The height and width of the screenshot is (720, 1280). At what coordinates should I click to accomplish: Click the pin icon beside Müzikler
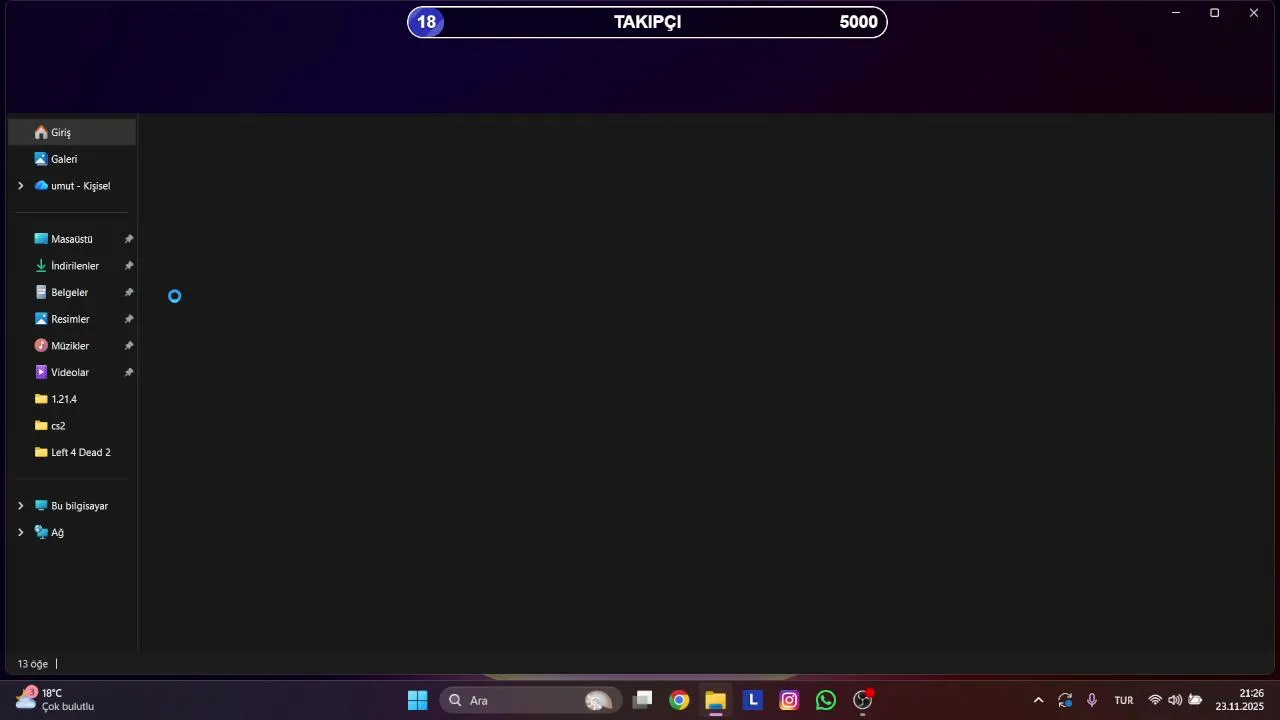click(128, 346)
